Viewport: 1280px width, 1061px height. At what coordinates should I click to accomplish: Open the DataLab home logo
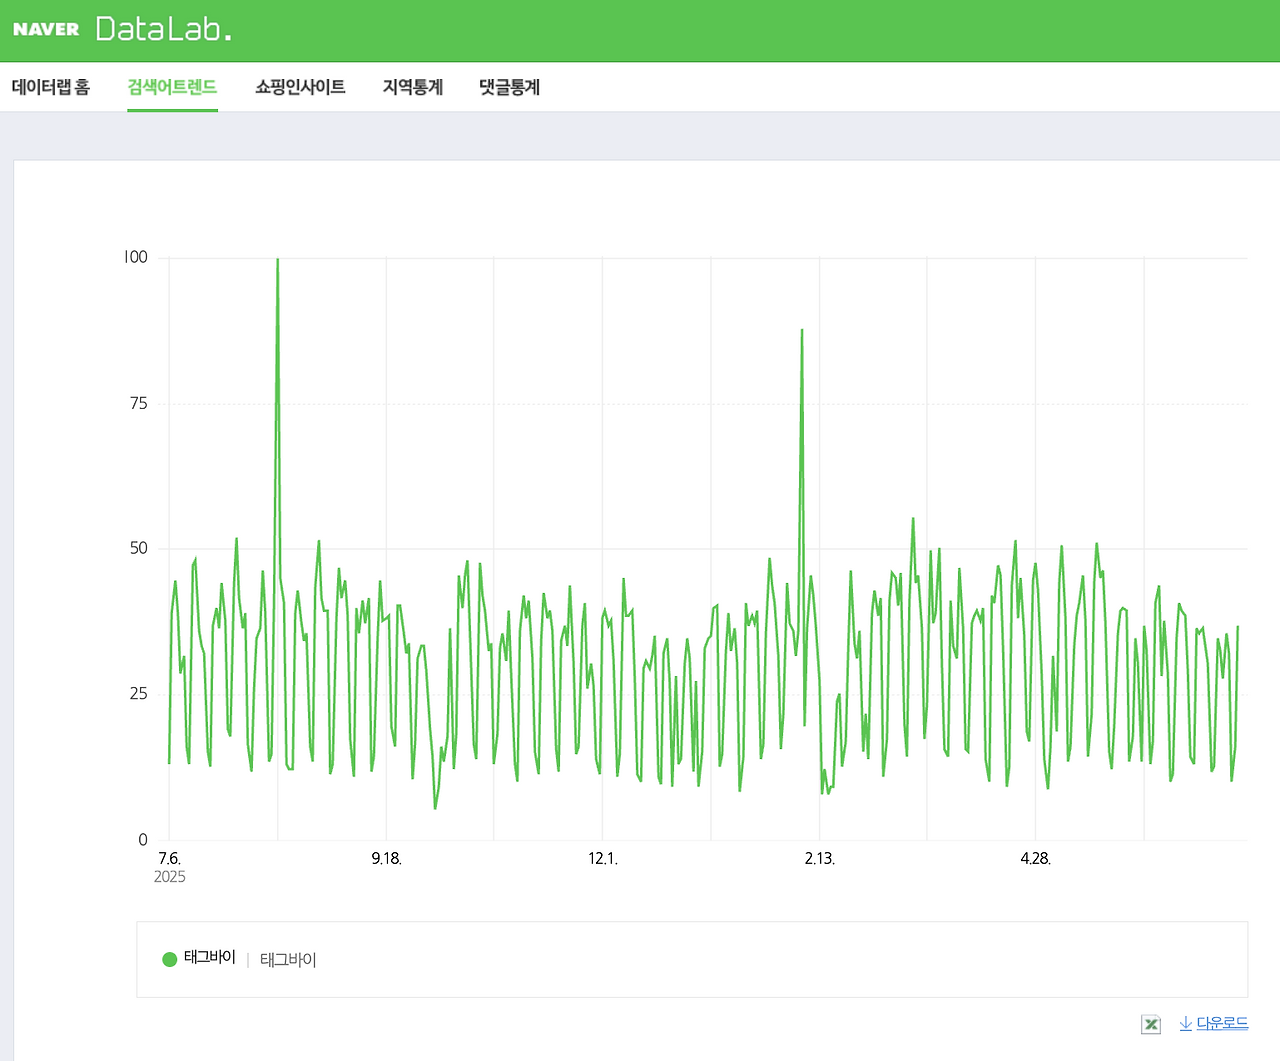[x=163, y=29]
